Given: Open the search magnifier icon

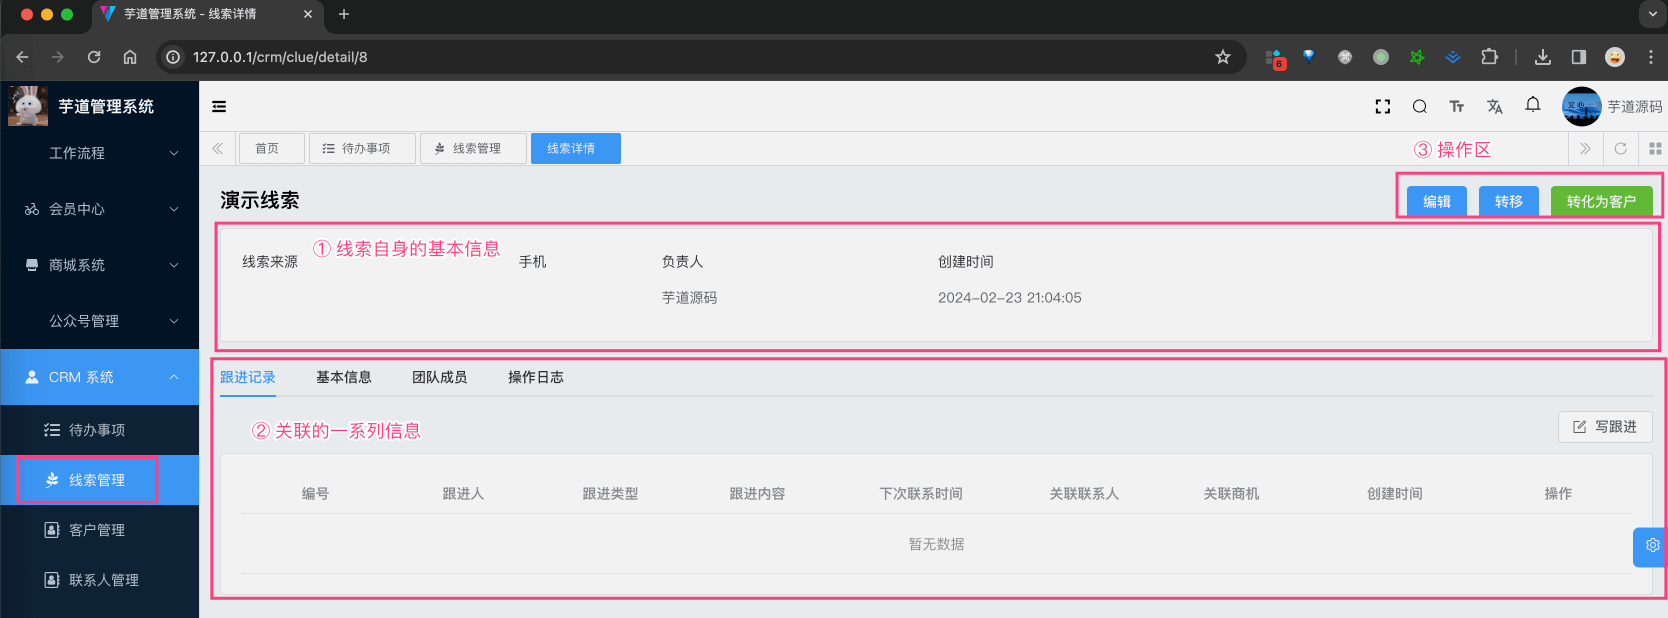Looking at the screenshot, I should point(1419,107).
